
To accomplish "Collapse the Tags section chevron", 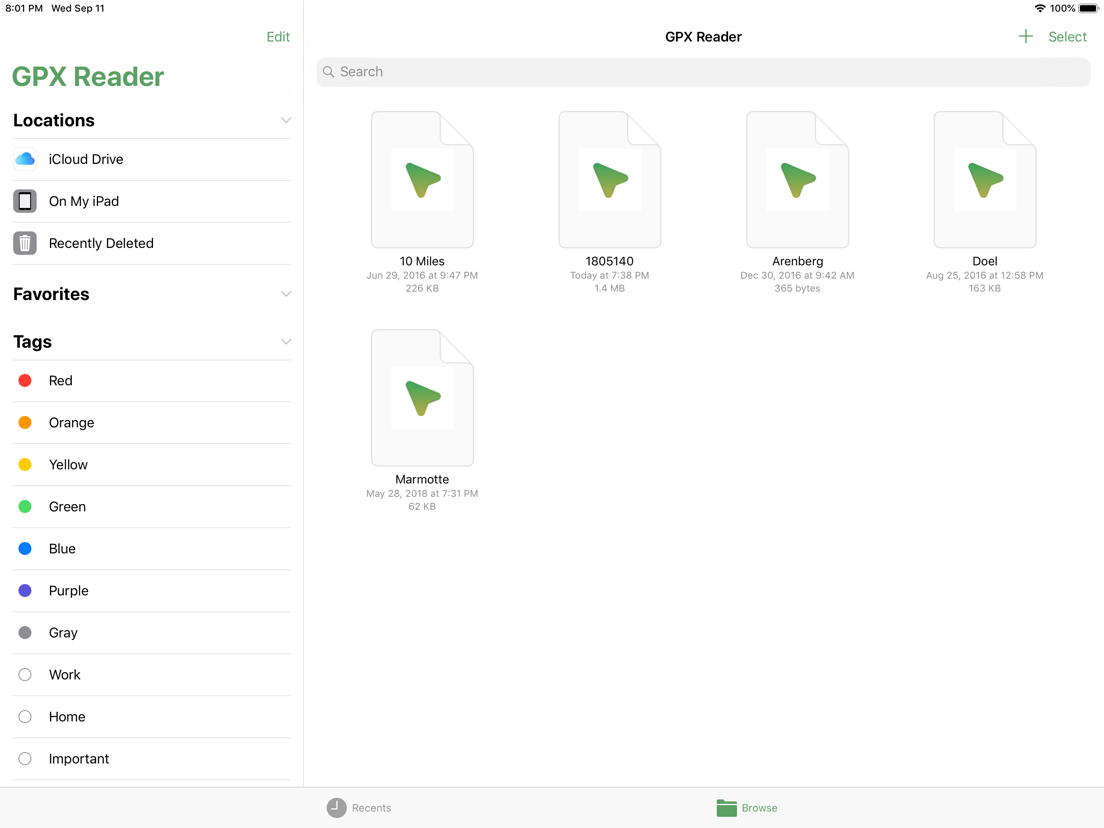I will [286, 342].
